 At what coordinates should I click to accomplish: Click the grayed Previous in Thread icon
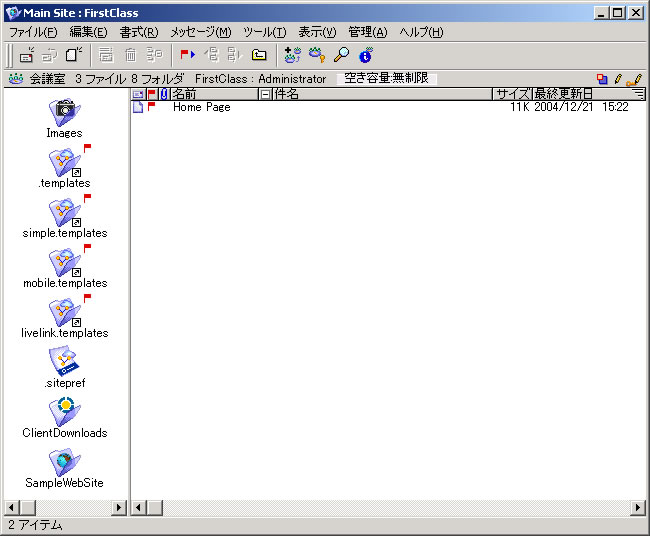click(x=212, y=55)
